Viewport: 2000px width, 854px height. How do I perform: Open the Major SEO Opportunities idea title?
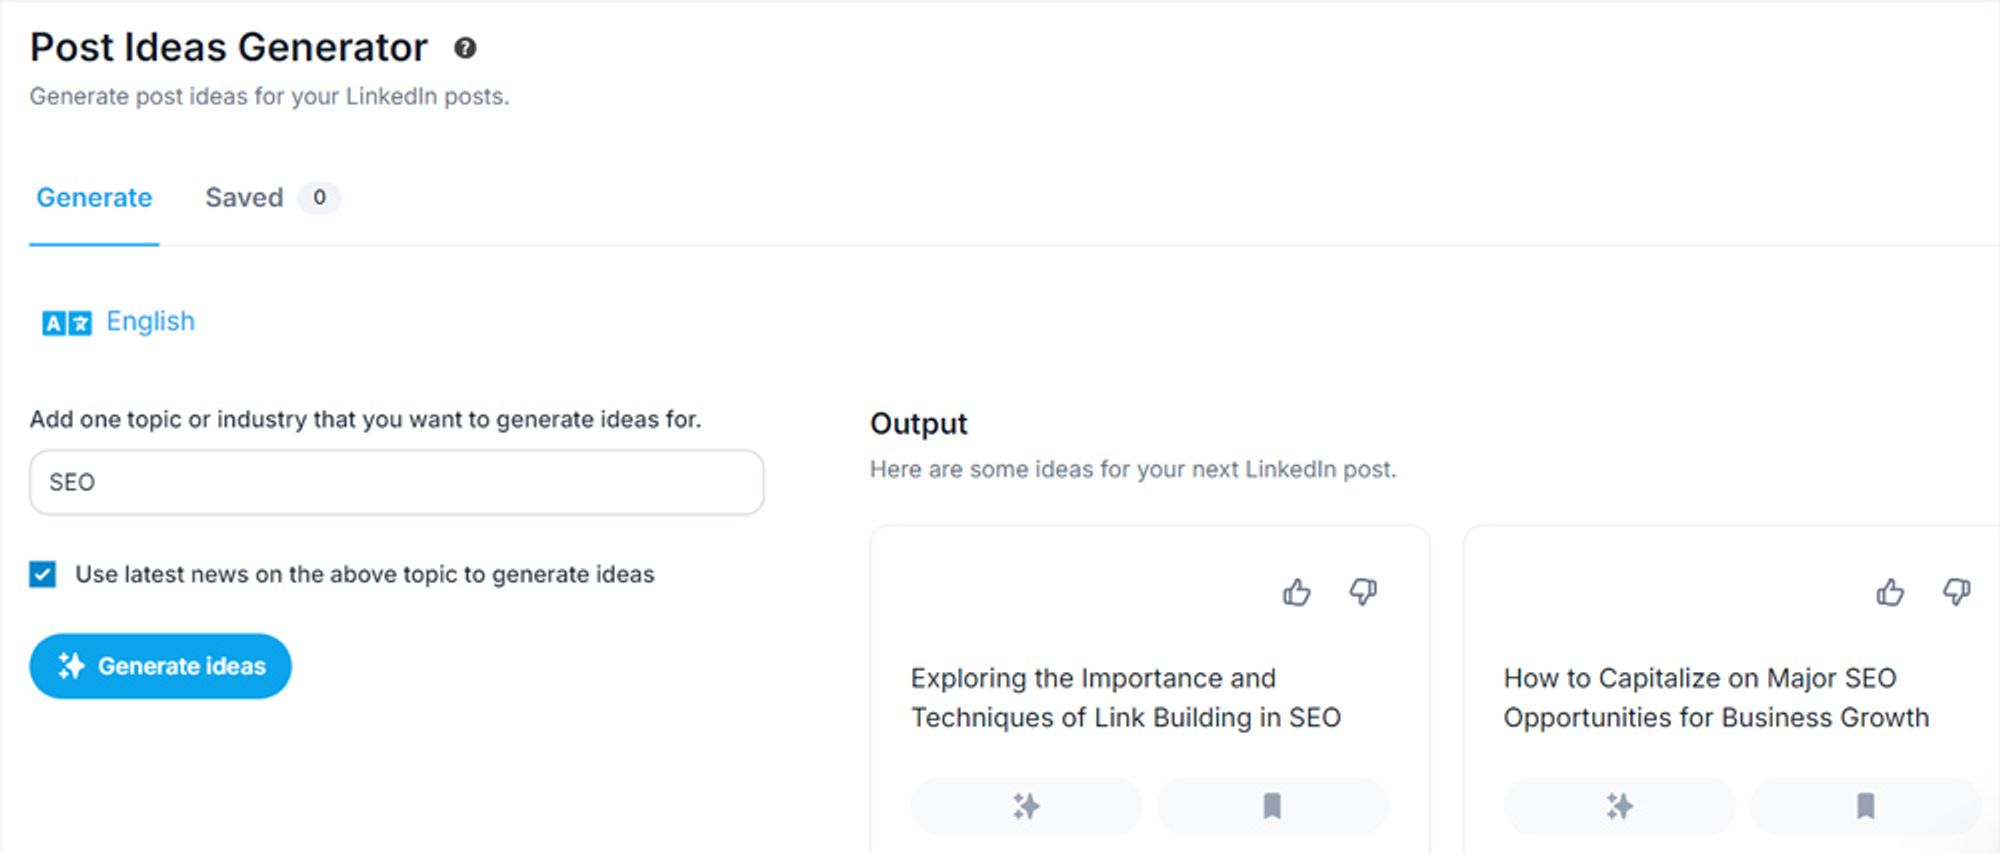tap(1715, 698)
